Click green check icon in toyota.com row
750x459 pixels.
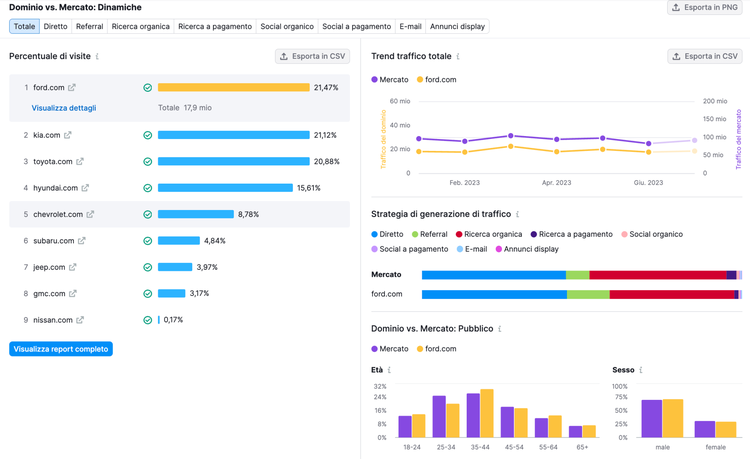[148, 162]
